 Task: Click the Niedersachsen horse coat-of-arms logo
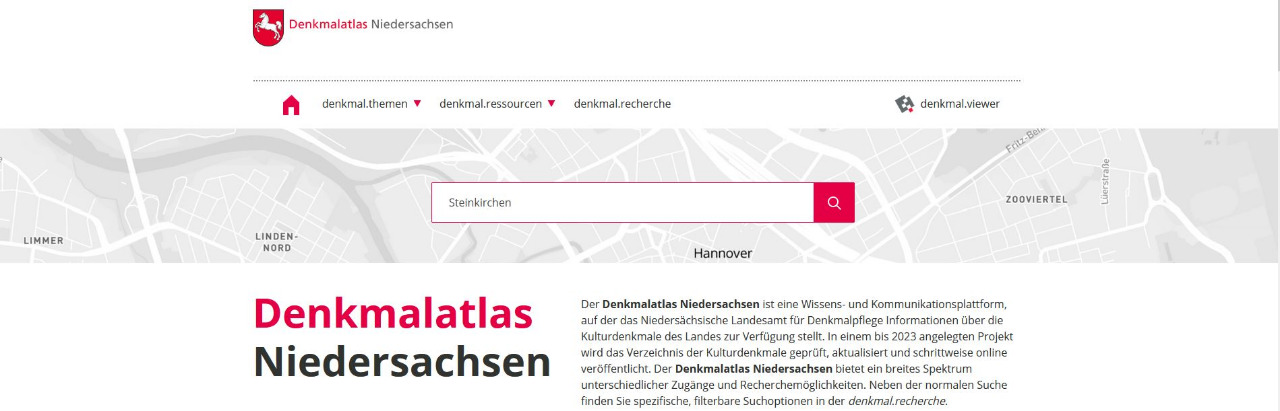268,27
